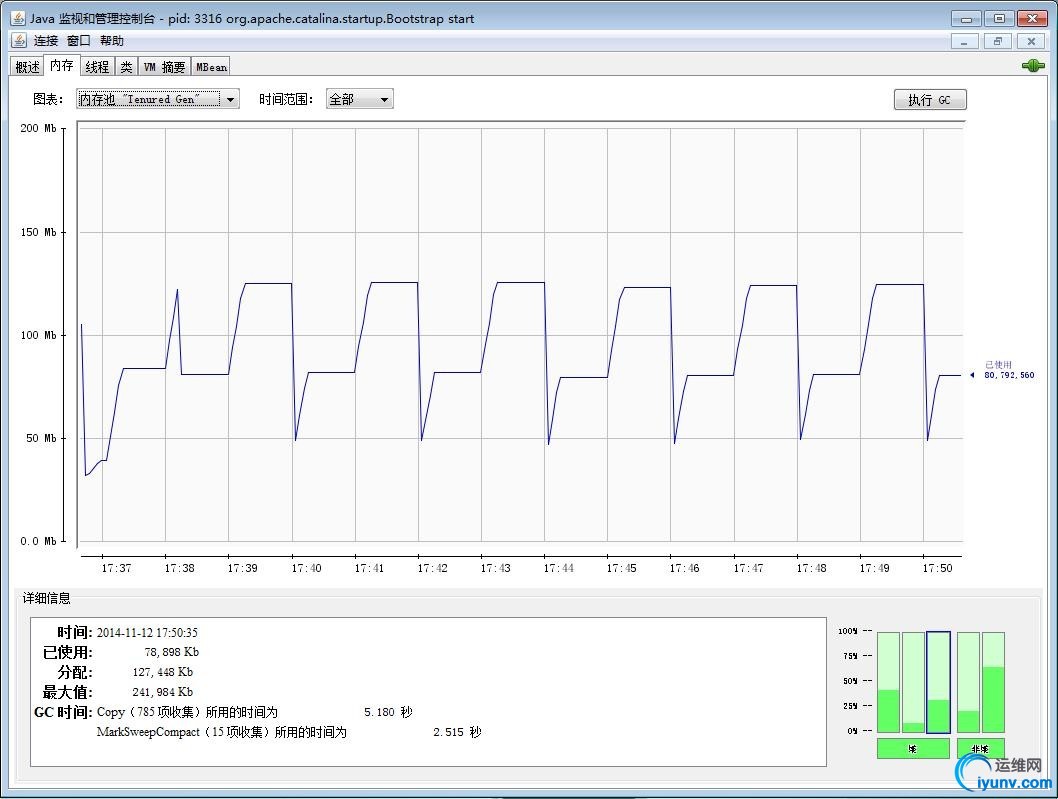
Task: Open the 线程 threads tab
Action: click(97, 67)
